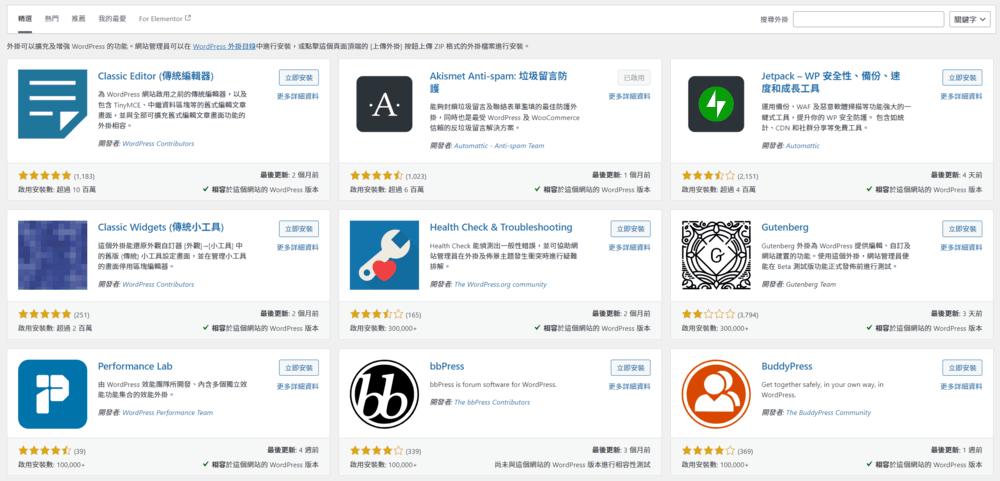The image size is (1000, 481).
Task: Click the Performance Lab plugin icon
Action: [52, 394]
